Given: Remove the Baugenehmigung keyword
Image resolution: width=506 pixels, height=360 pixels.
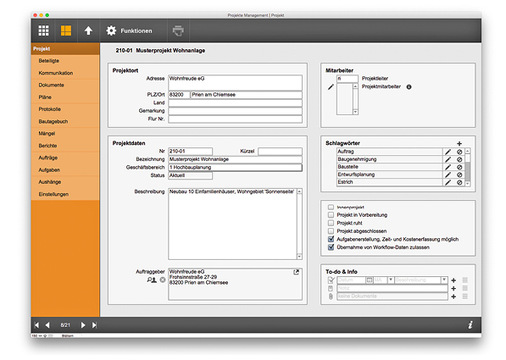Looking at the screenshot, I should pyautogui.click(x=459, y=159).
